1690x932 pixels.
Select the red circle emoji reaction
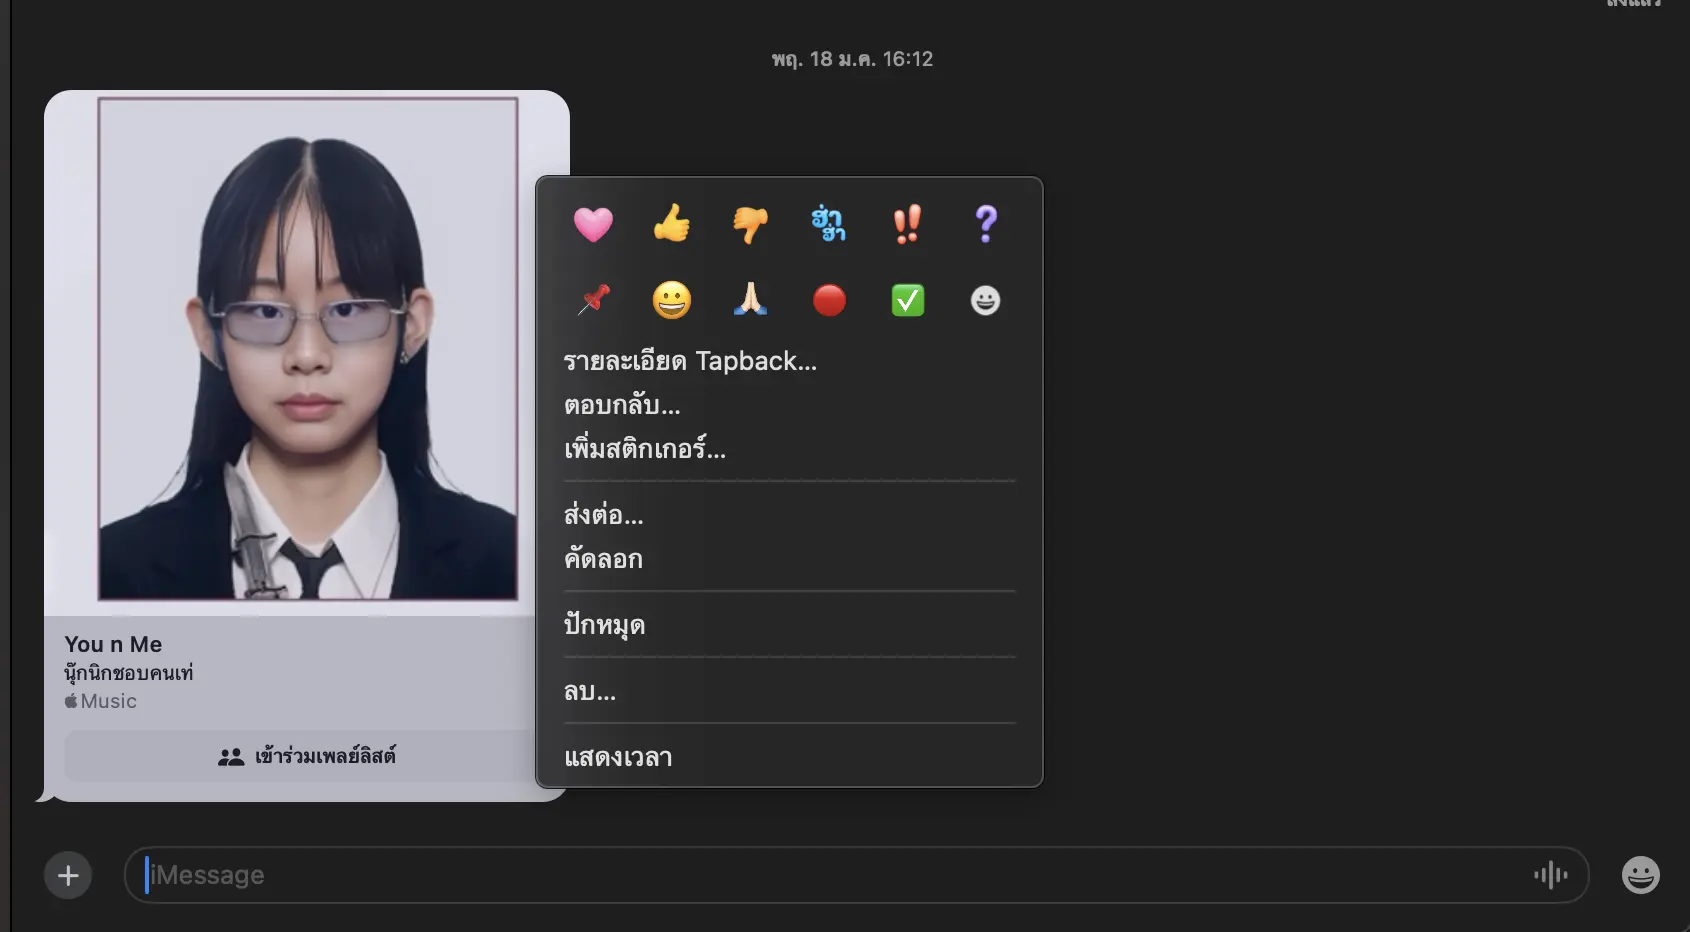coord(828,300)
